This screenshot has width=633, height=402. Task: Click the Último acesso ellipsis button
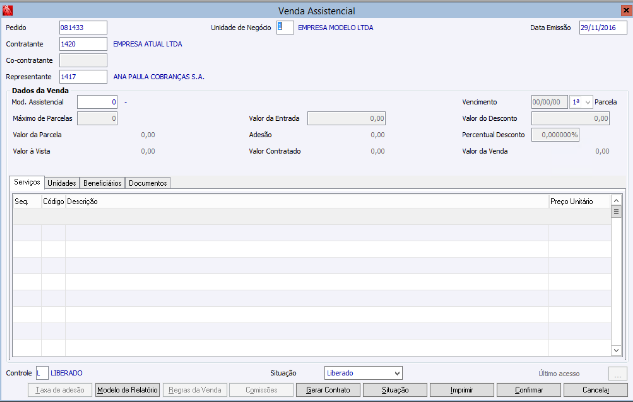618,374
